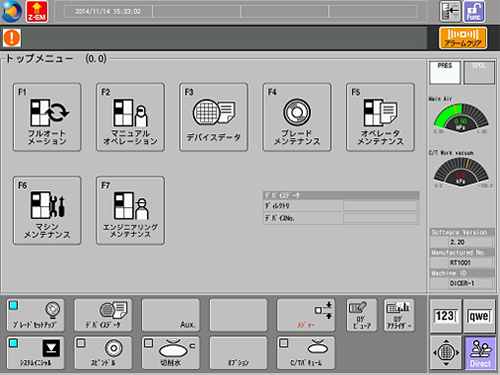Screen dimensions: 500x375
Task: Click the orange Alarm Clear button
Action: click(x=463, y=38)
